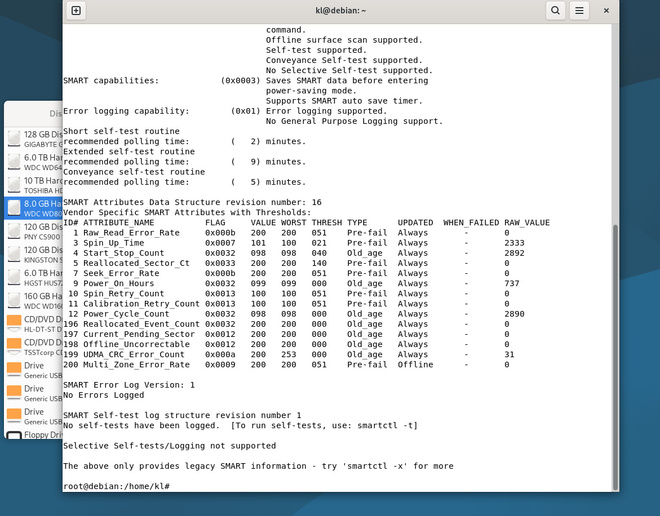Screen dimensions: 660x516
Task: Select the Floppy Drive entry
Action: (x=34, y=435)
